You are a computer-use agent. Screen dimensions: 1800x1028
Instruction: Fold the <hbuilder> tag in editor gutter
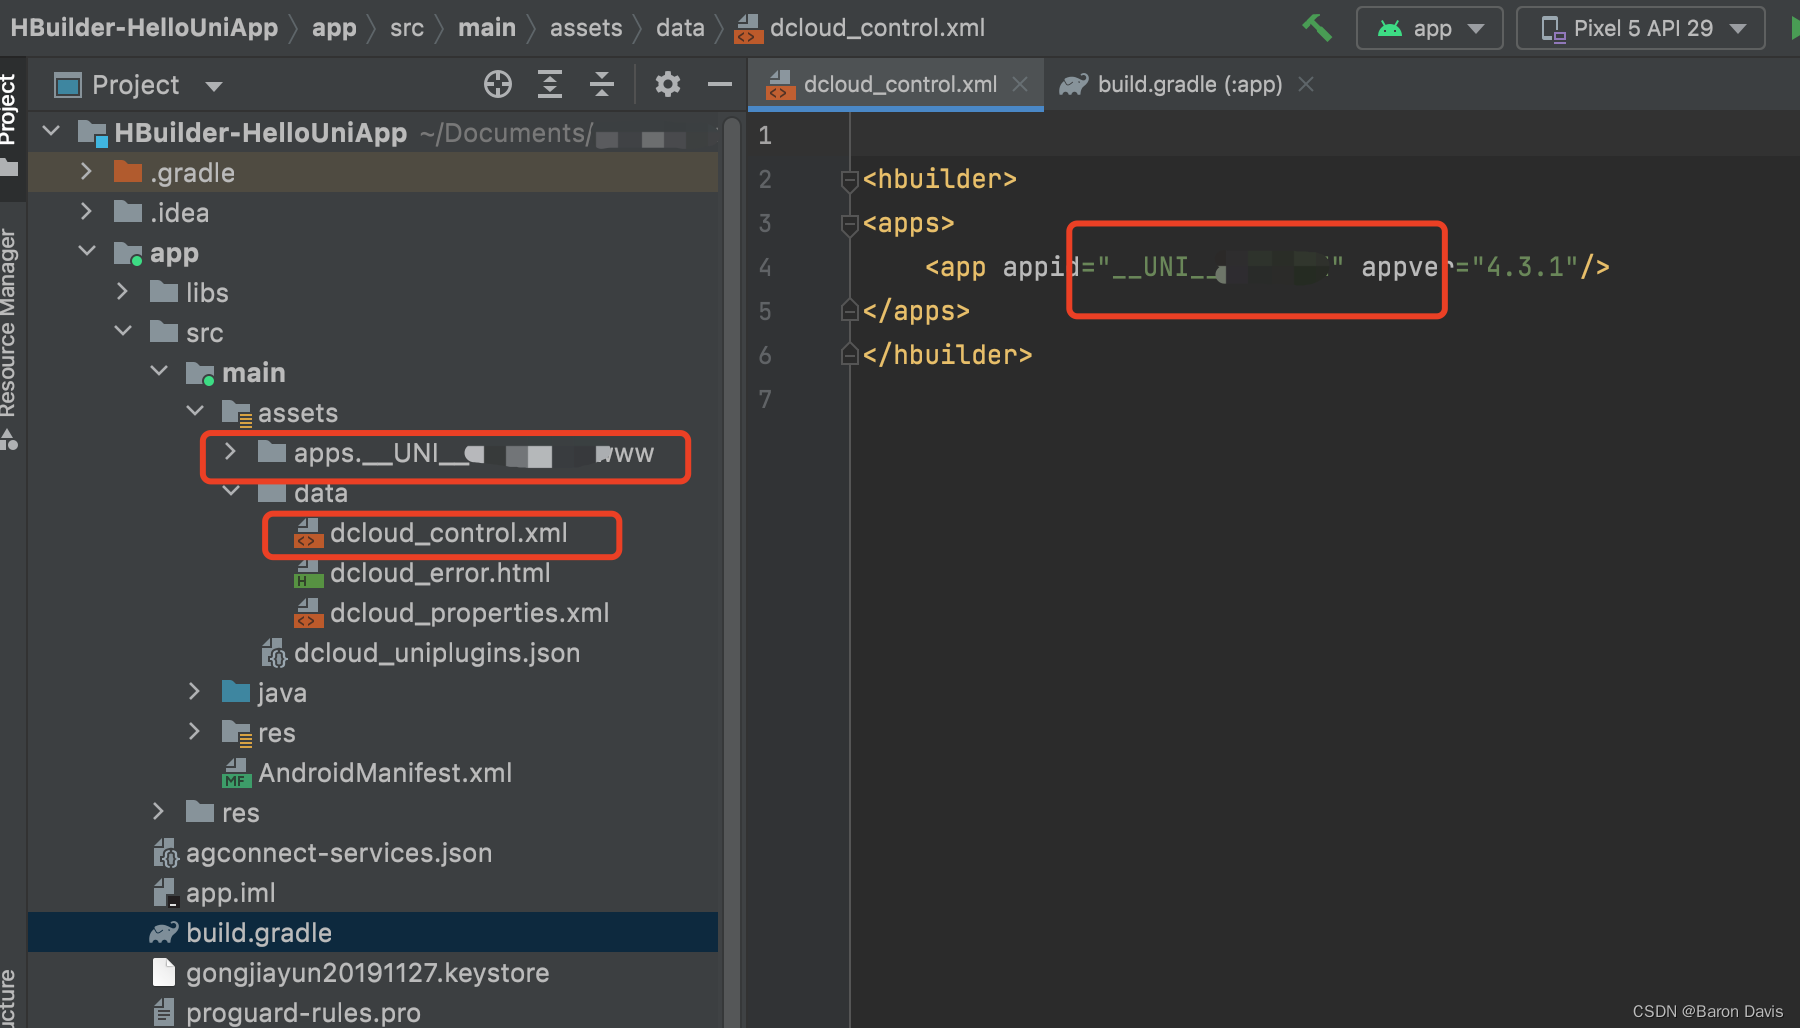[x=850, y=180]
